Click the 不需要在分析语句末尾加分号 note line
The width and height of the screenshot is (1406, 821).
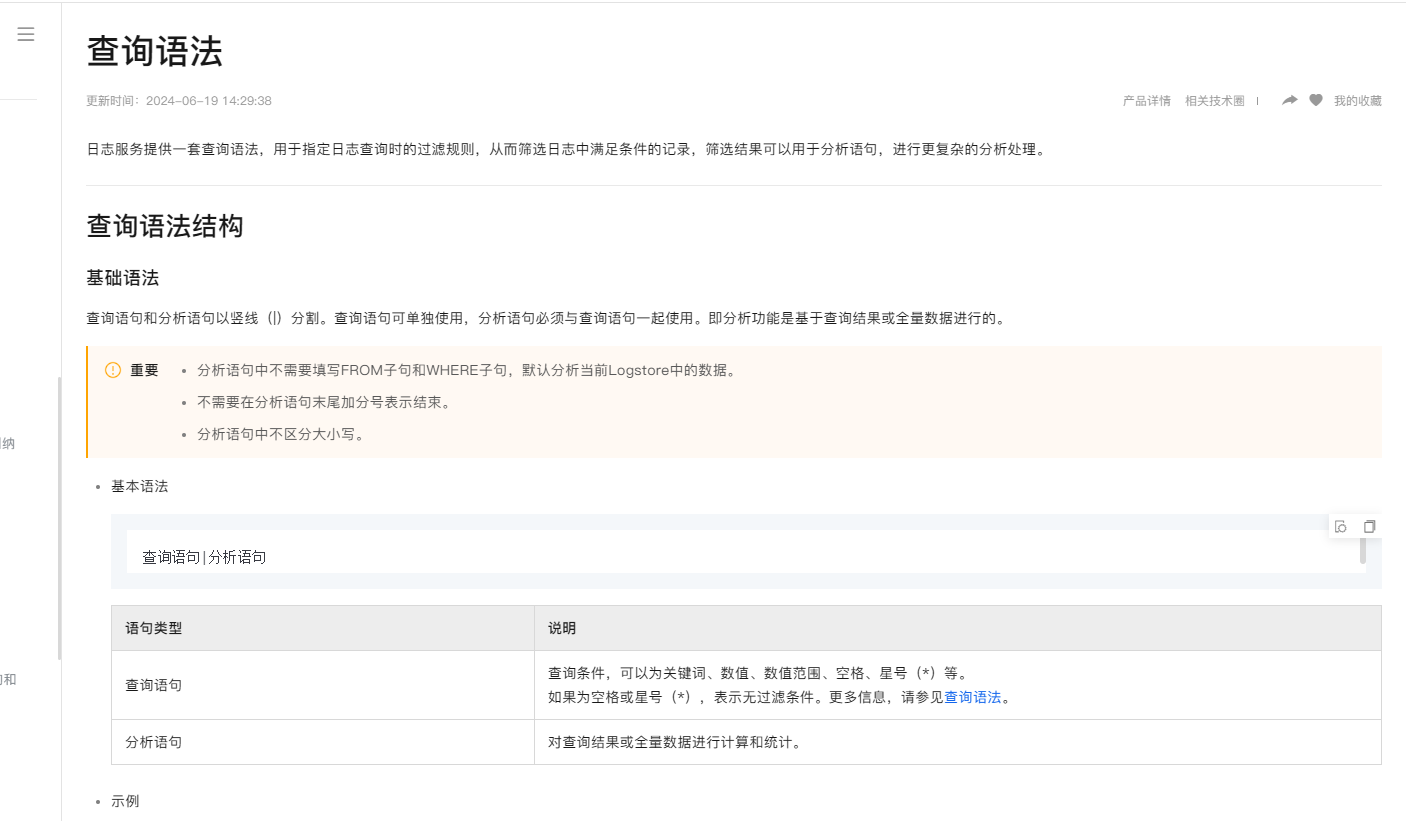(x=324, y=402)
